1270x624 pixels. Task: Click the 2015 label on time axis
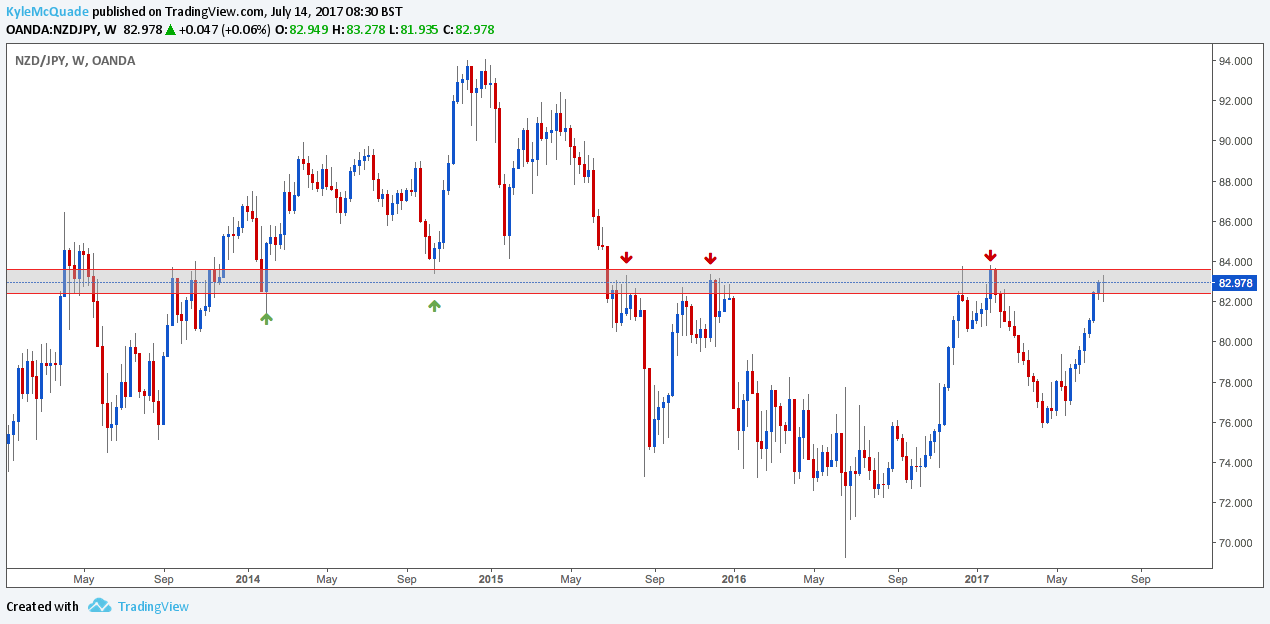(490, 579)
